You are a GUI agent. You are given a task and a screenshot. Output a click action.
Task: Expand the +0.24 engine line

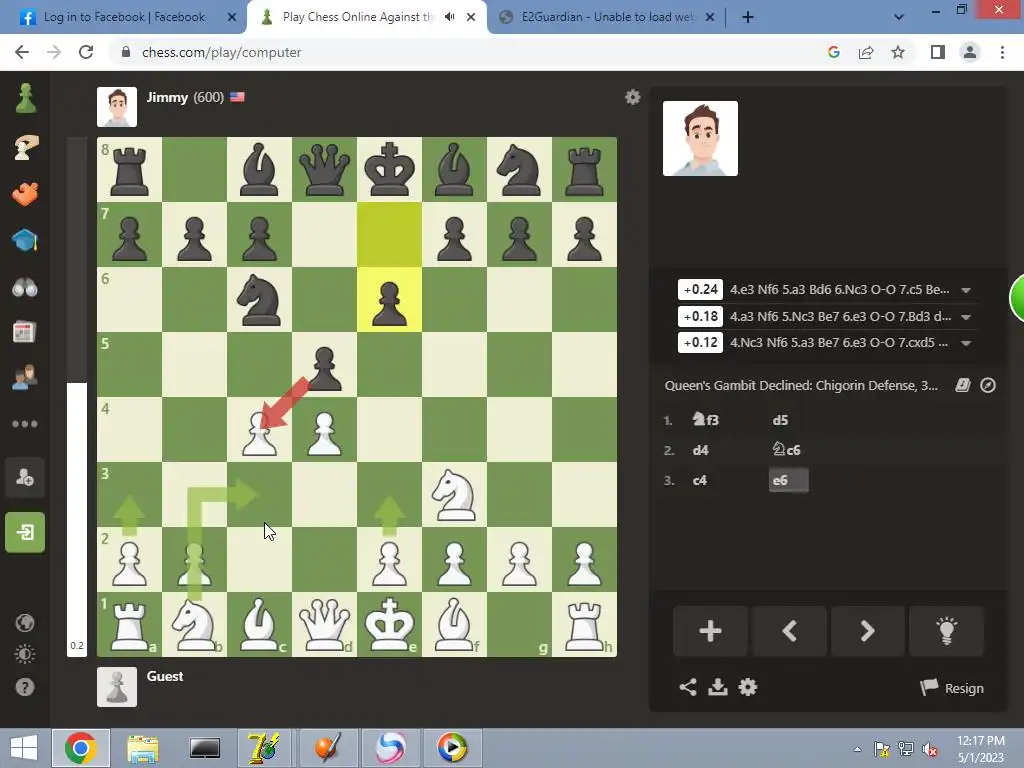click(x=966, y=290)
